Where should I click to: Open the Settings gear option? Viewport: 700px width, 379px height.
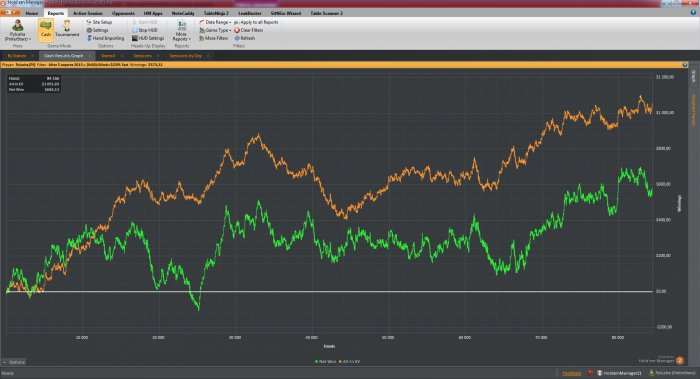point(97,30)
